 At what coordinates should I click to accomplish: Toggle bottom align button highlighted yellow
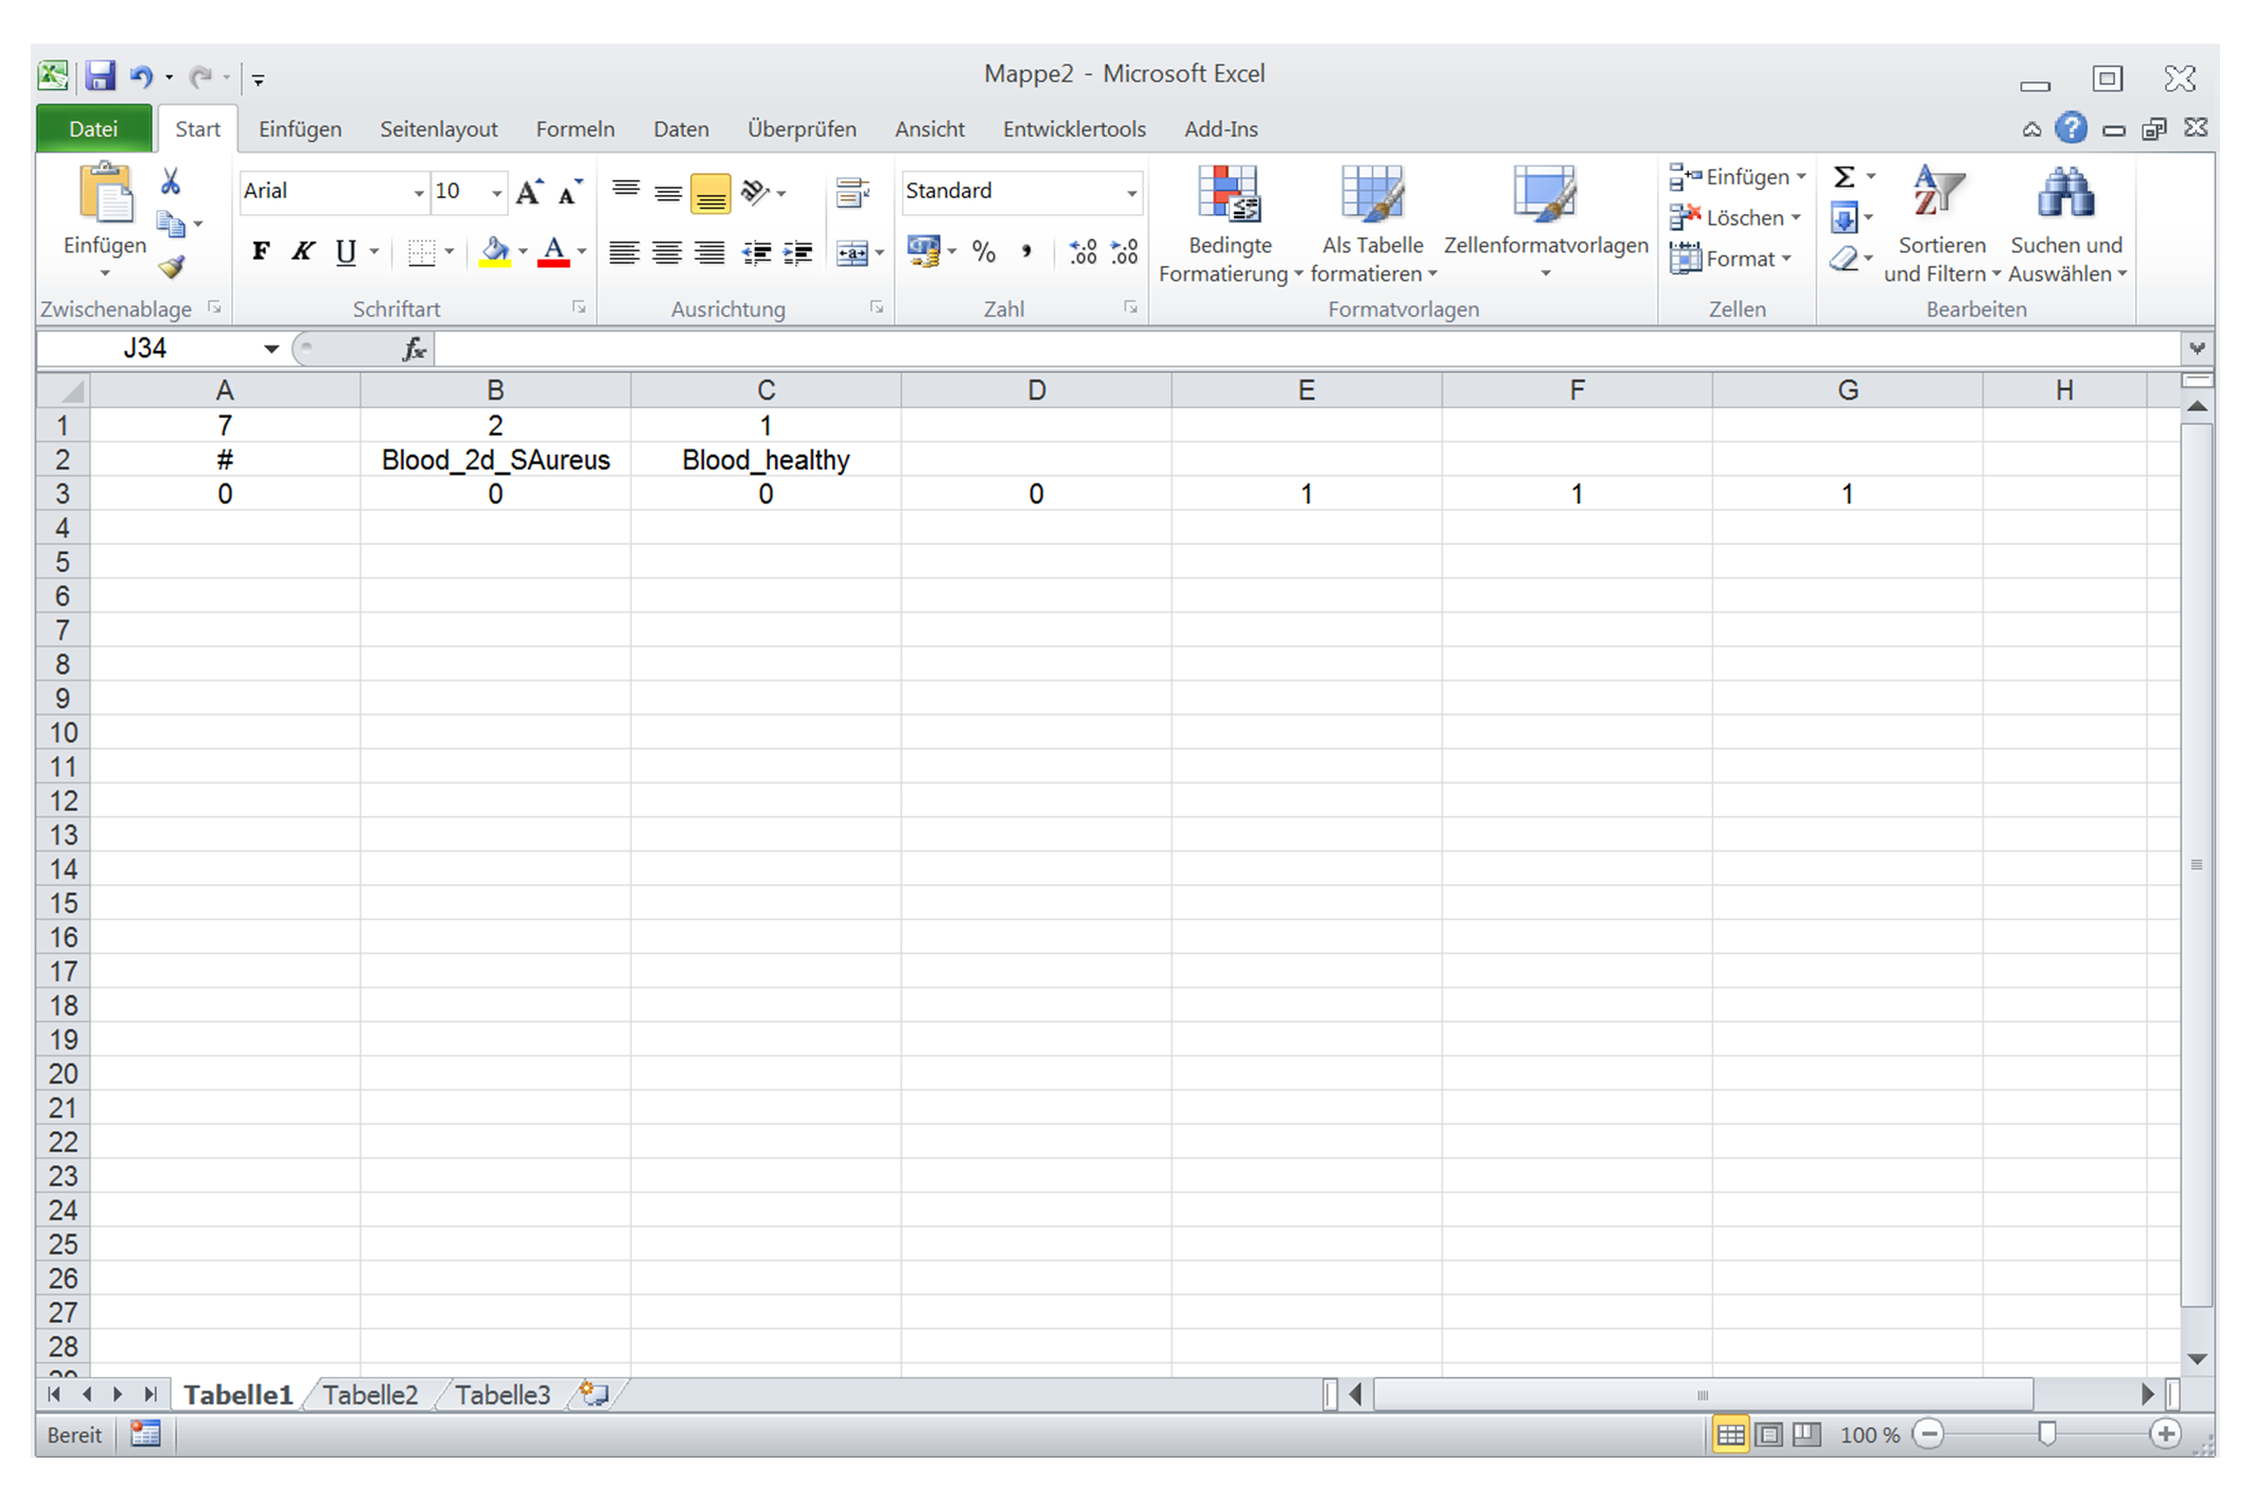click(x=710, y=193)
